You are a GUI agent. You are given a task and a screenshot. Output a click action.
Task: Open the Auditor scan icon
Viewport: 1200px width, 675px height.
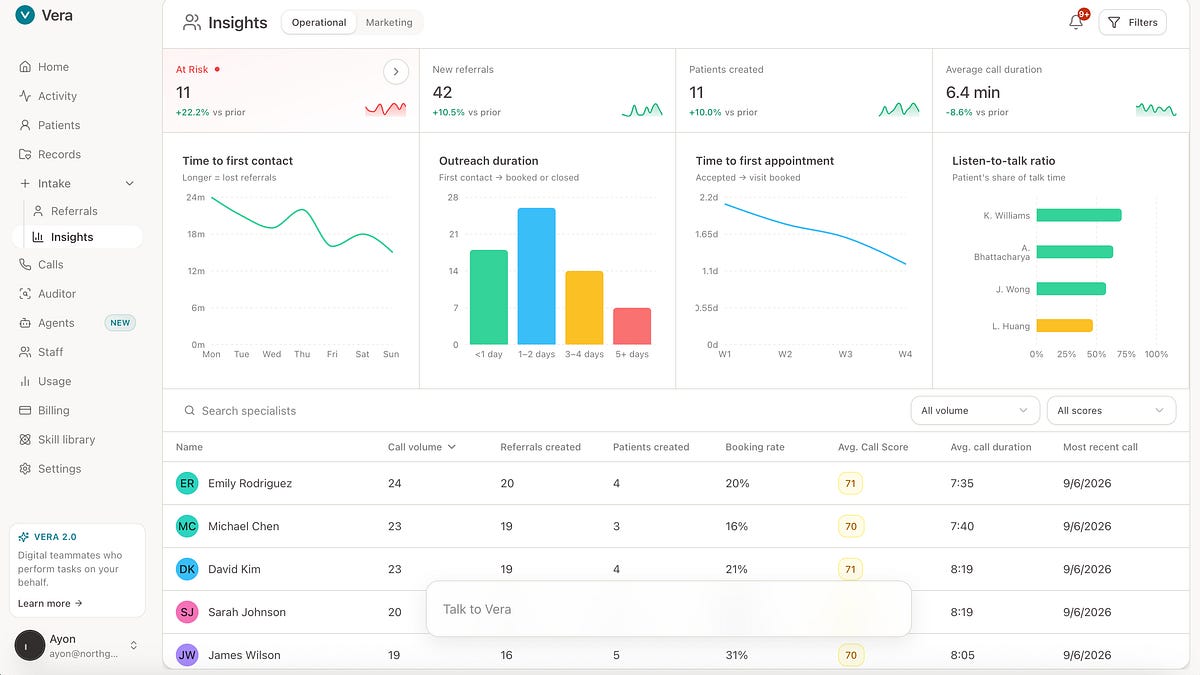click(25, 294)
